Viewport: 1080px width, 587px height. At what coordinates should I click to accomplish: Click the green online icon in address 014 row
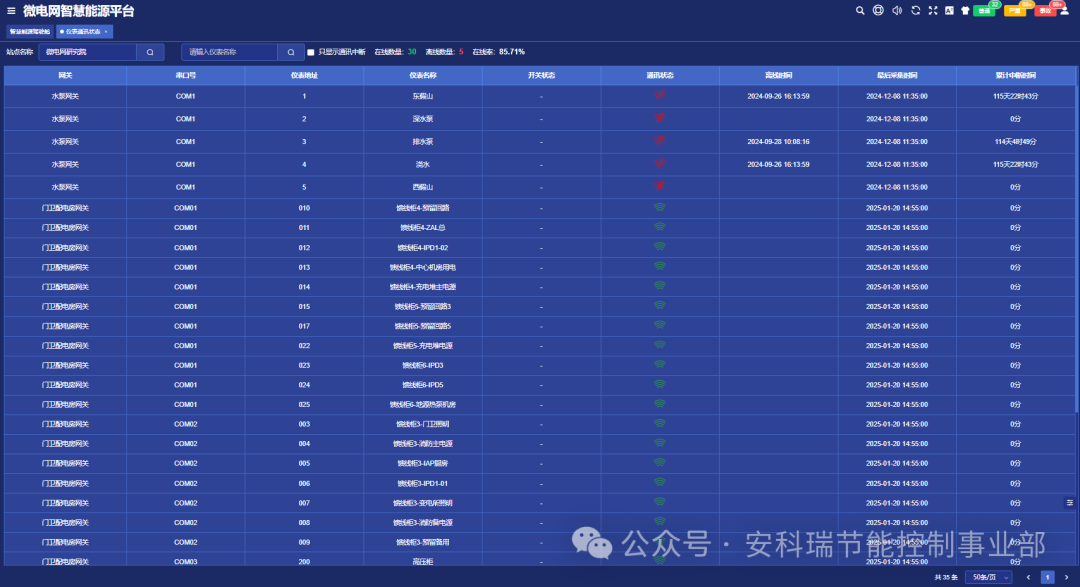tap(660, 286)
